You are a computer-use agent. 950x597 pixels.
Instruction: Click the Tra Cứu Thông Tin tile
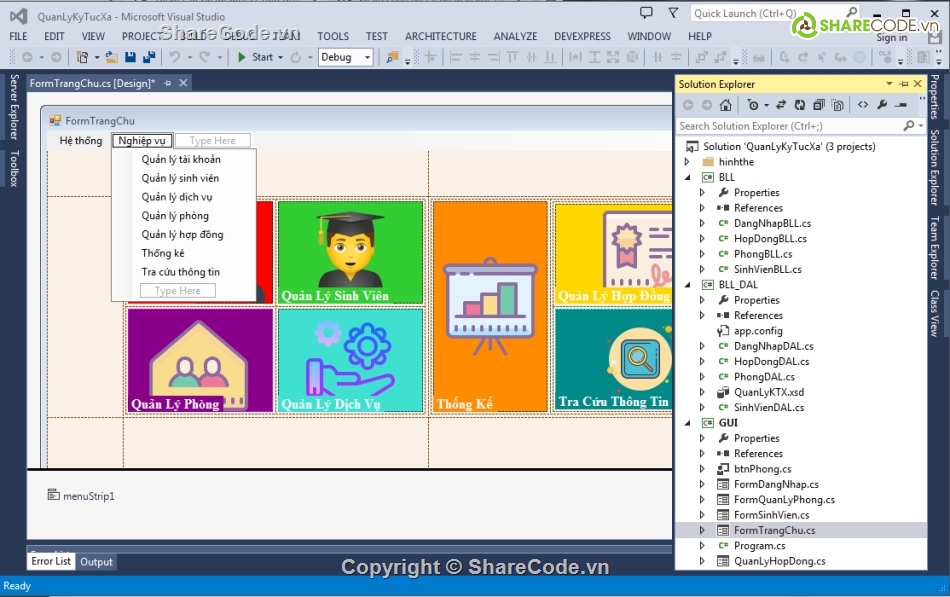click(613, 359)
